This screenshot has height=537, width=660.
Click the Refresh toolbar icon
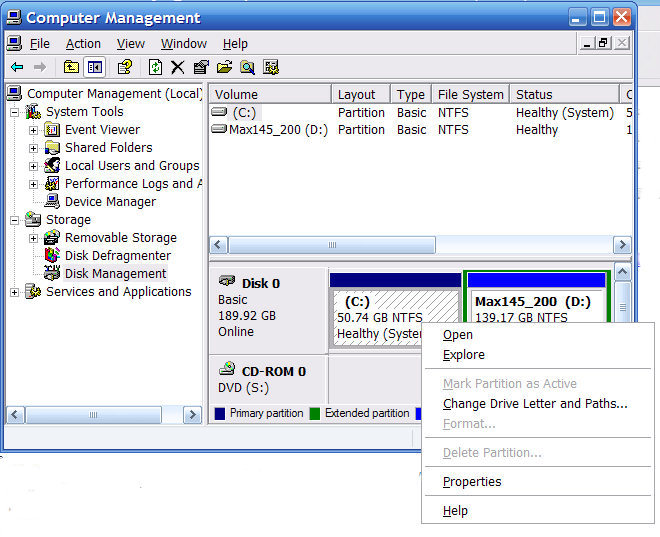155,67
